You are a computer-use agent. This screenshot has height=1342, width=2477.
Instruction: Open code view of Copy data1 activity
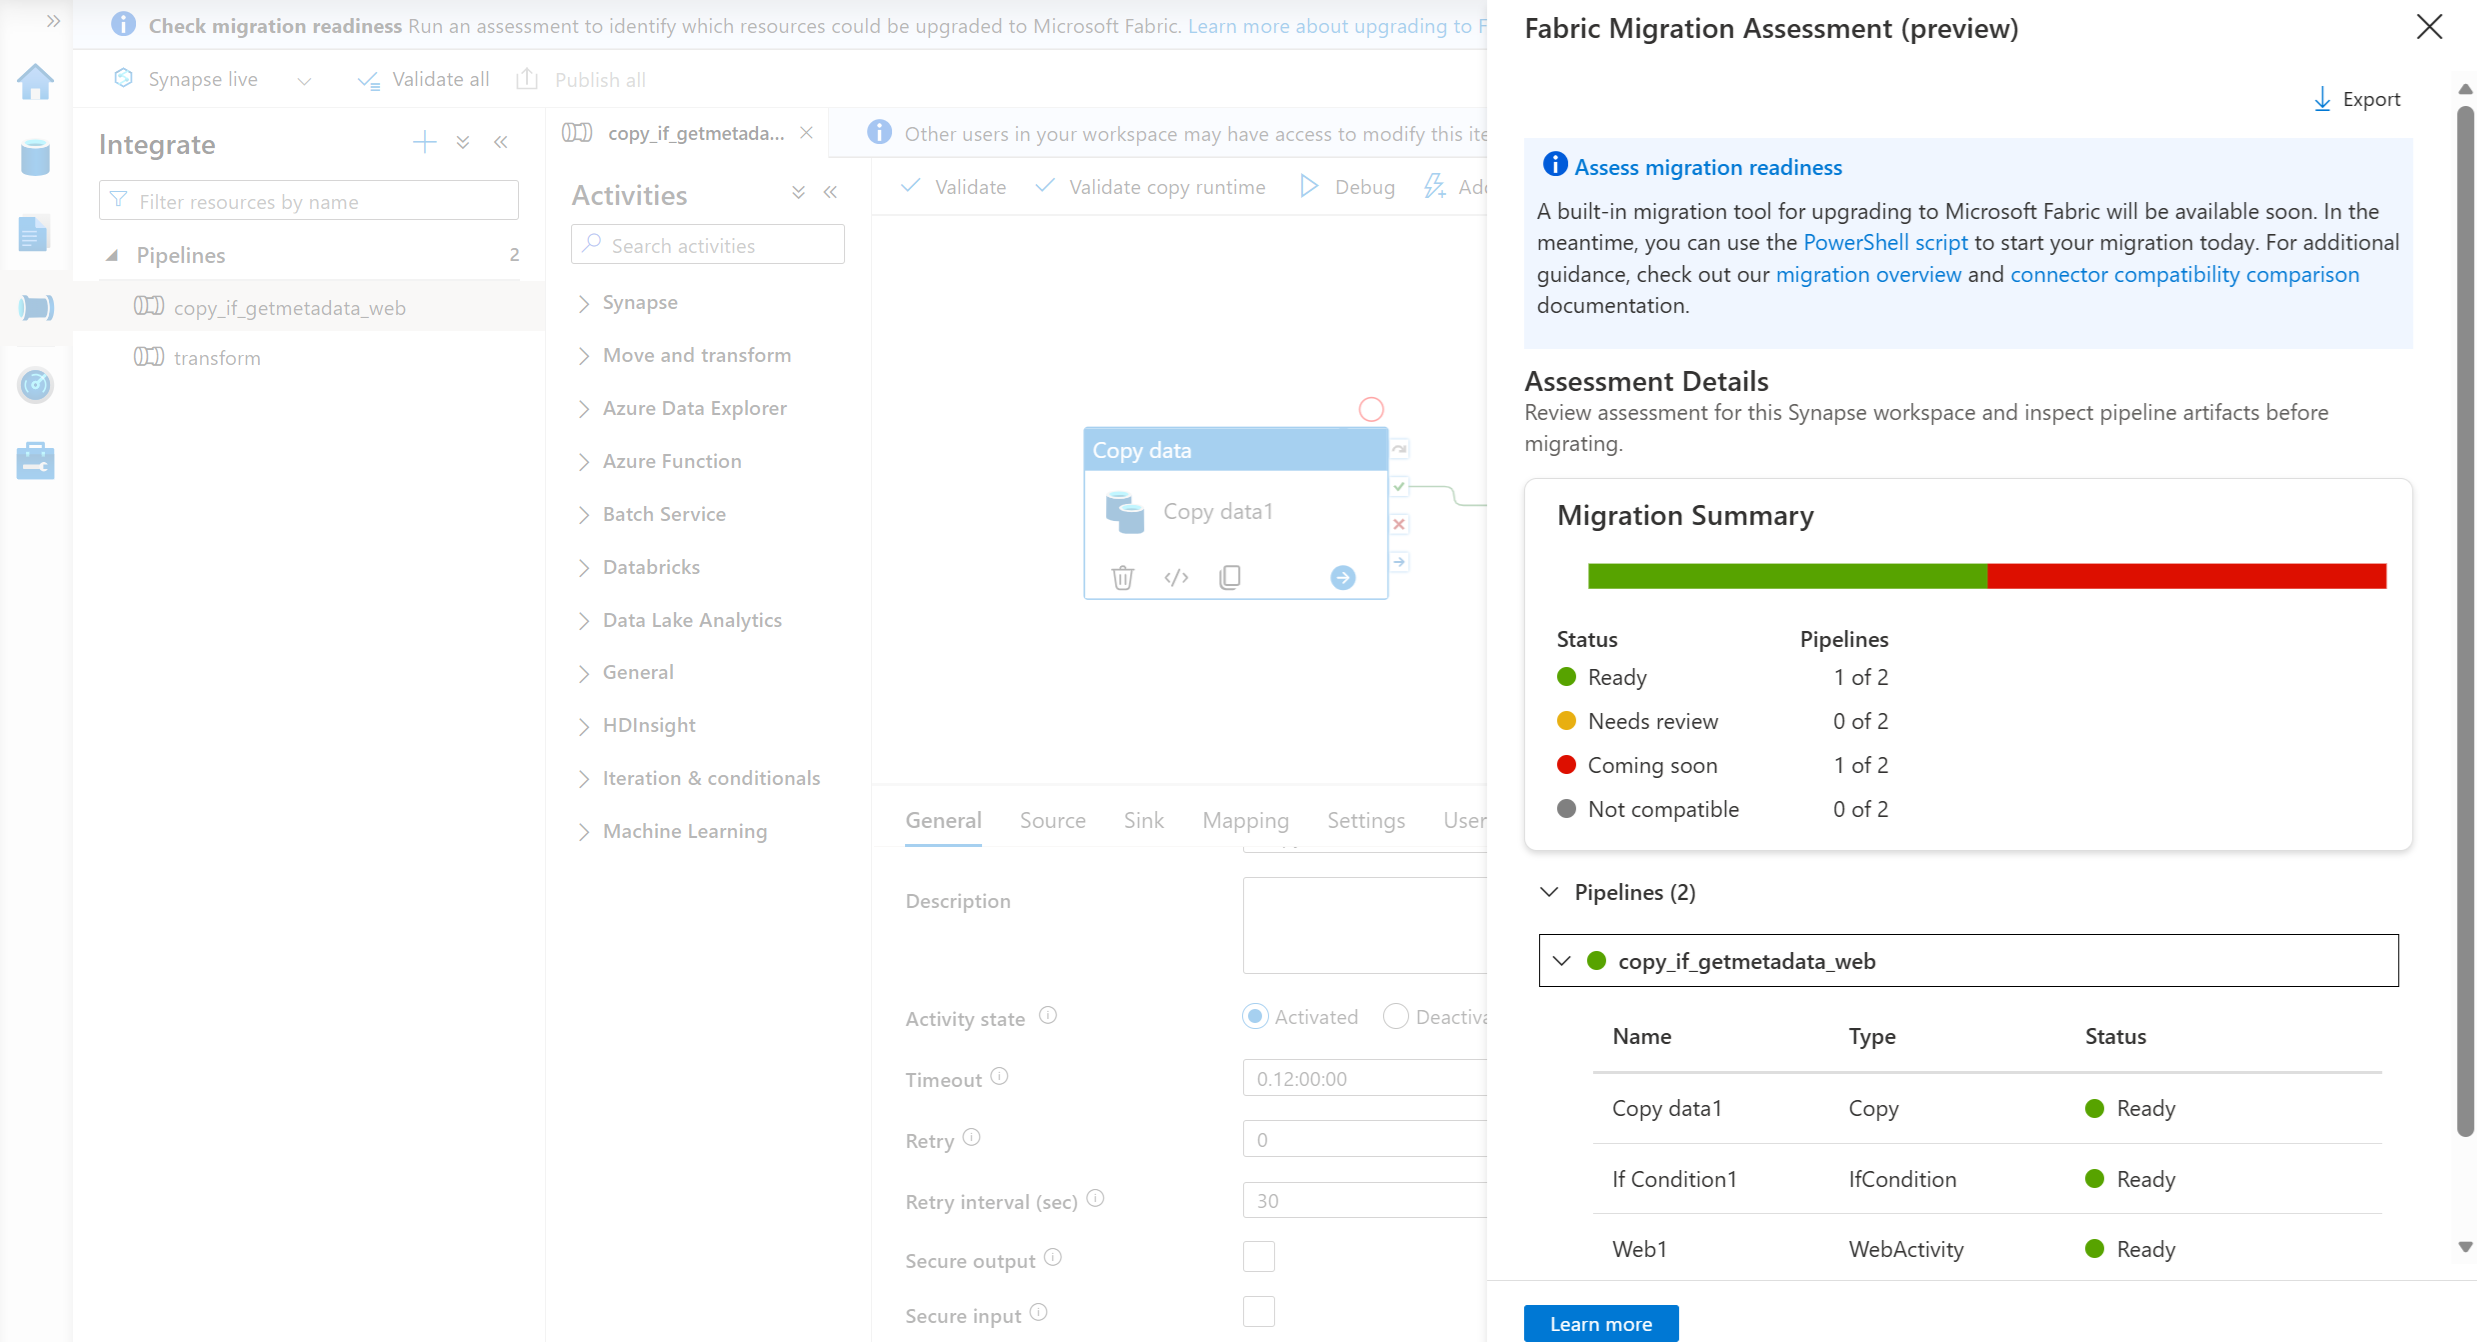tap(1175, 577)
